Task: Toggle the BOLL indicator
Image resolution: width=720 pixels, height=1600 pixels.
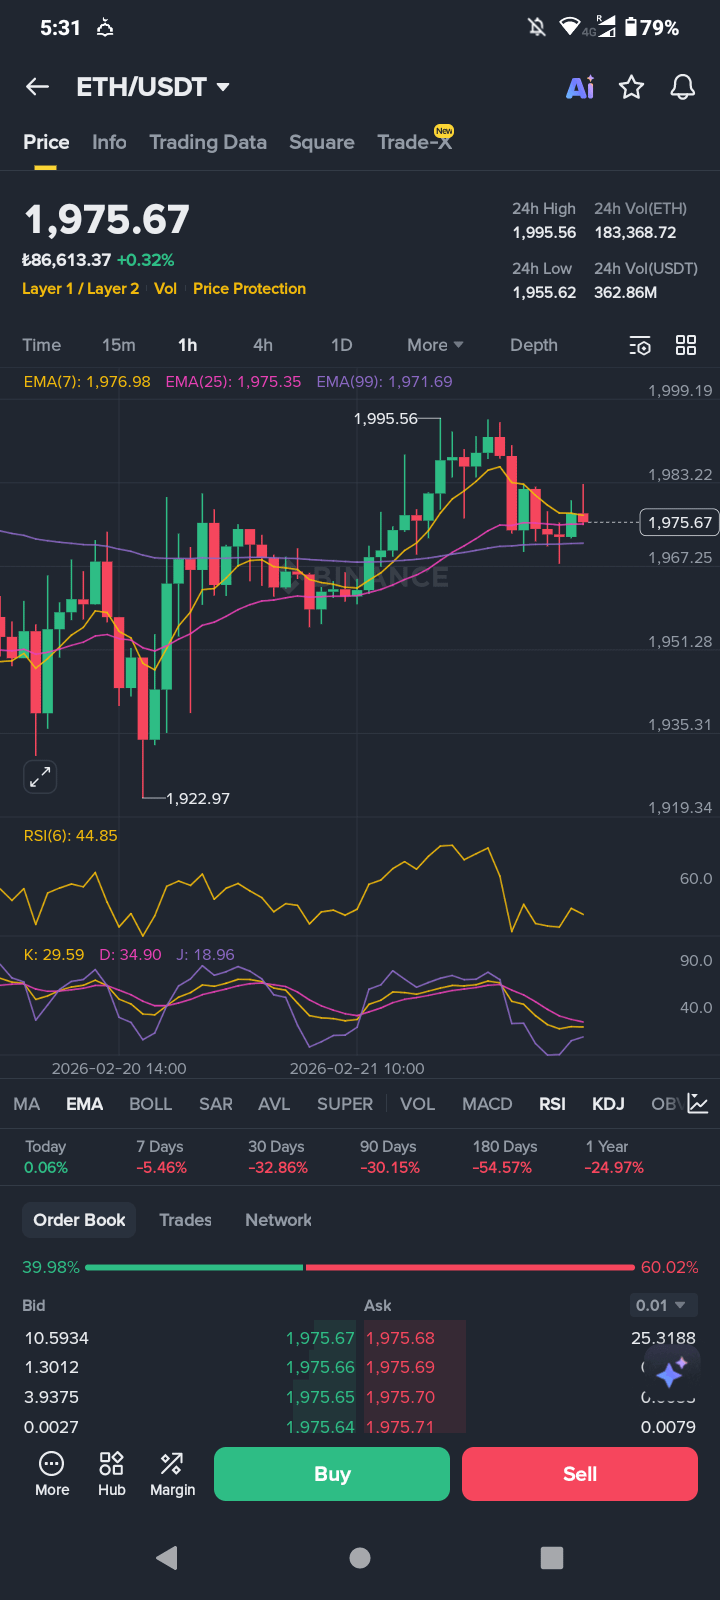Action: click(x=151, y=1104)
